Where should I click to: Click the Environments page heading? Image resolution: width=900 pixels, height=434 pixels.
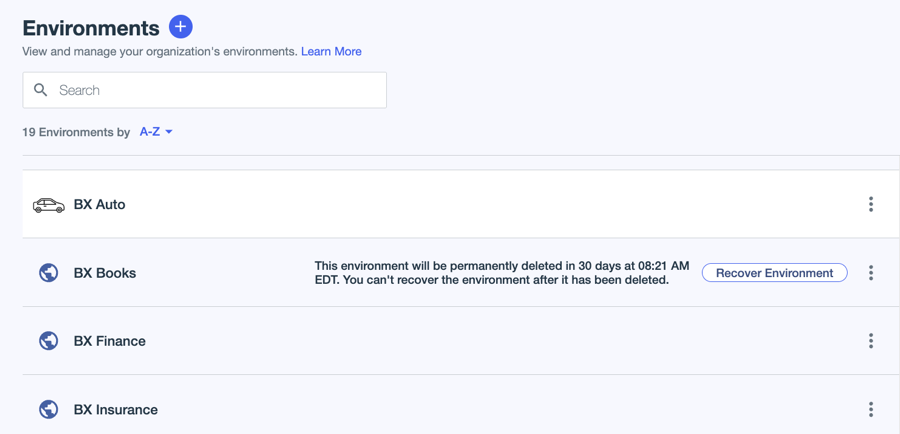(x=91, y=28)
